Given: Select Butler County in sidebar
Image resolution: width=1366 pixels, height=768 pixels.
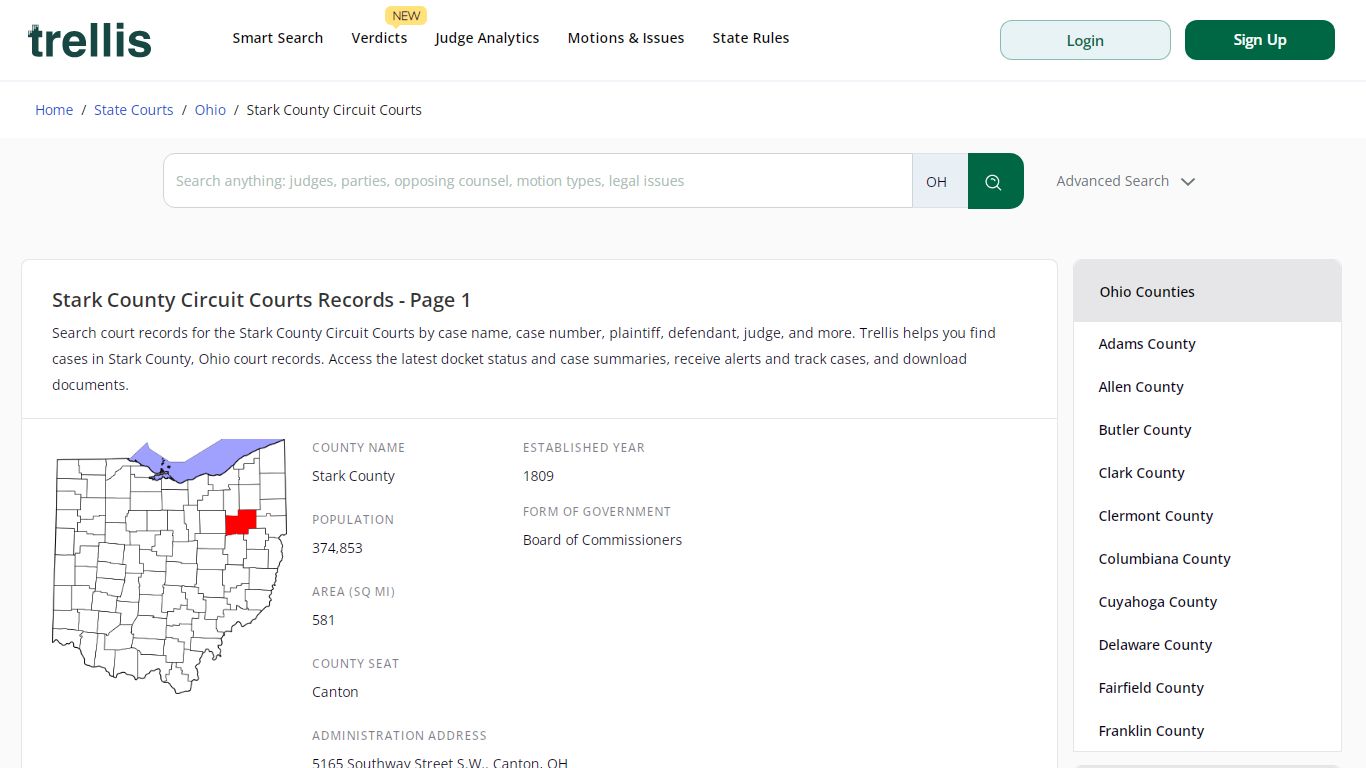Looking at the screenshot, I should (x=1145, y=430).
